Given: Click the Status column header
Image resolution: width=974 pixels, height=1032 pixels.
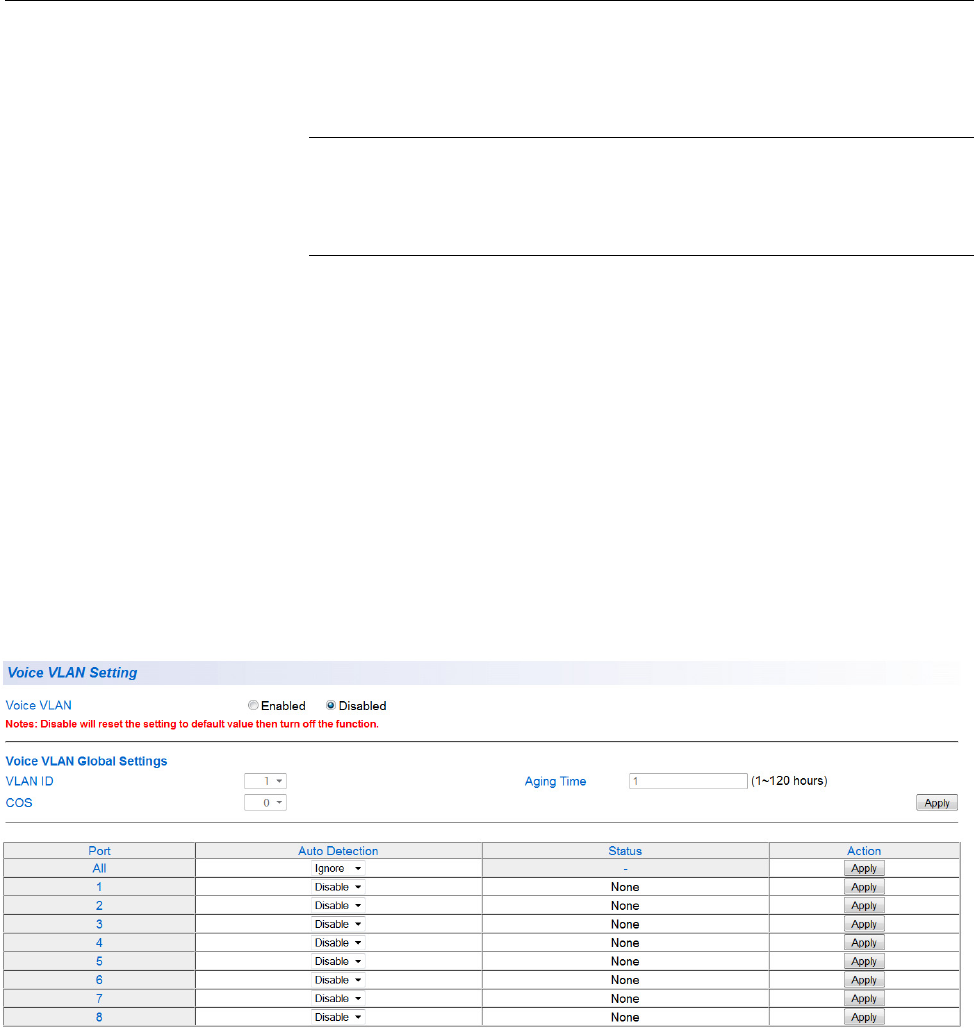Looking at the screenshot, I should click(625, 851).
